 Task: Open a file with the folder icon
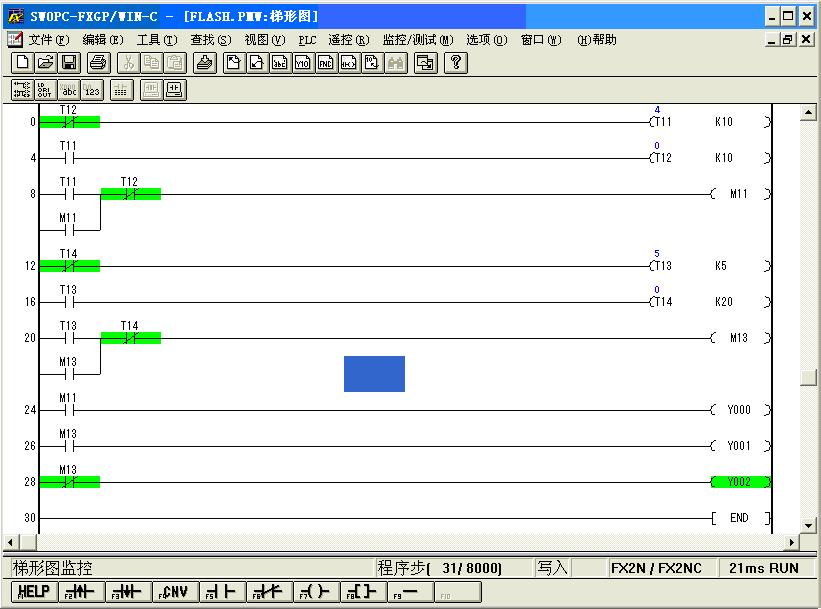(x=45, y=63)
